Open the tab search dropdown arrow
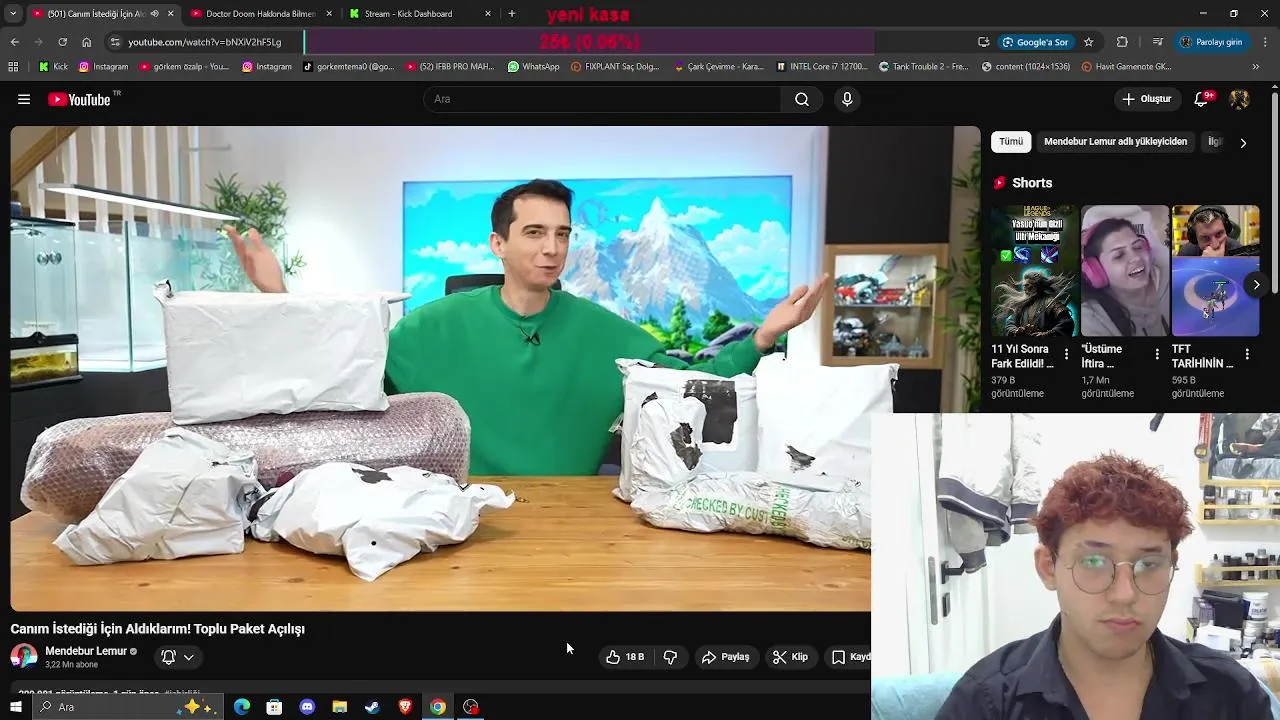The image size is (1280, 720). [x=13, y=14]
